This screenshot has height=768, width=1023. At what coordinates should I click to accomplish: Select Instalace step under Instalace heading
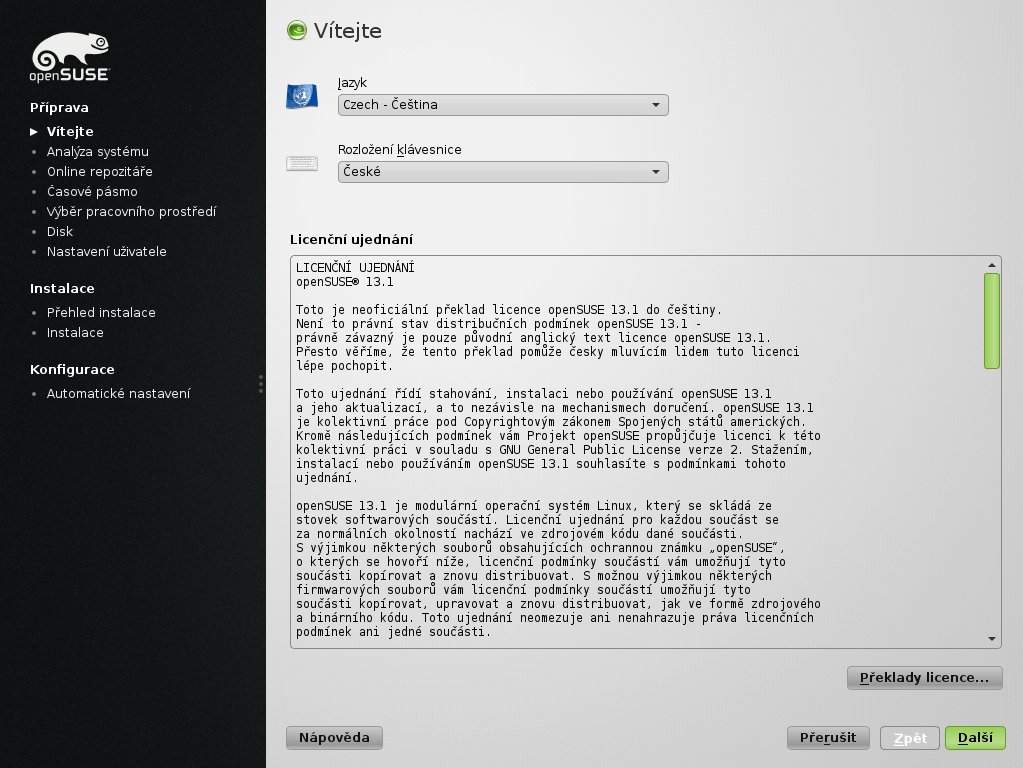click(x=75, y=333)
